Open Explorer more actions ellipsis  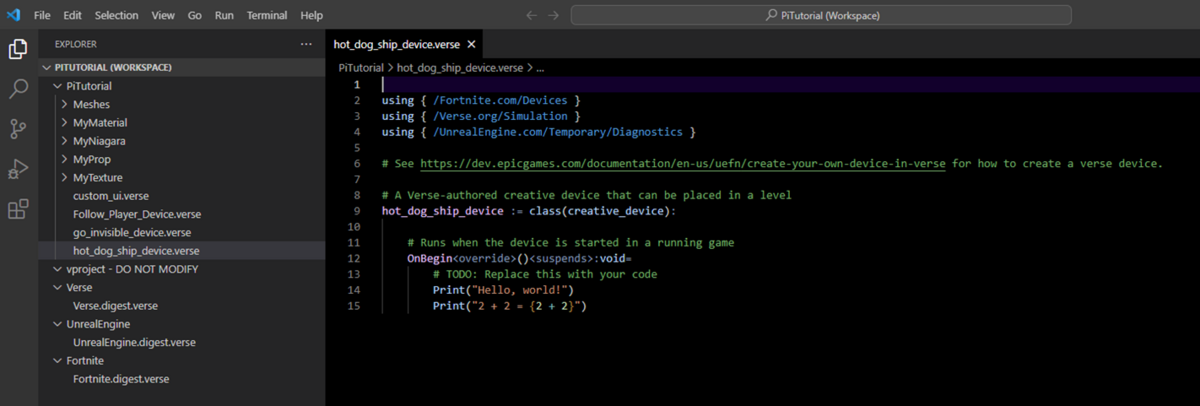point(306,44)
